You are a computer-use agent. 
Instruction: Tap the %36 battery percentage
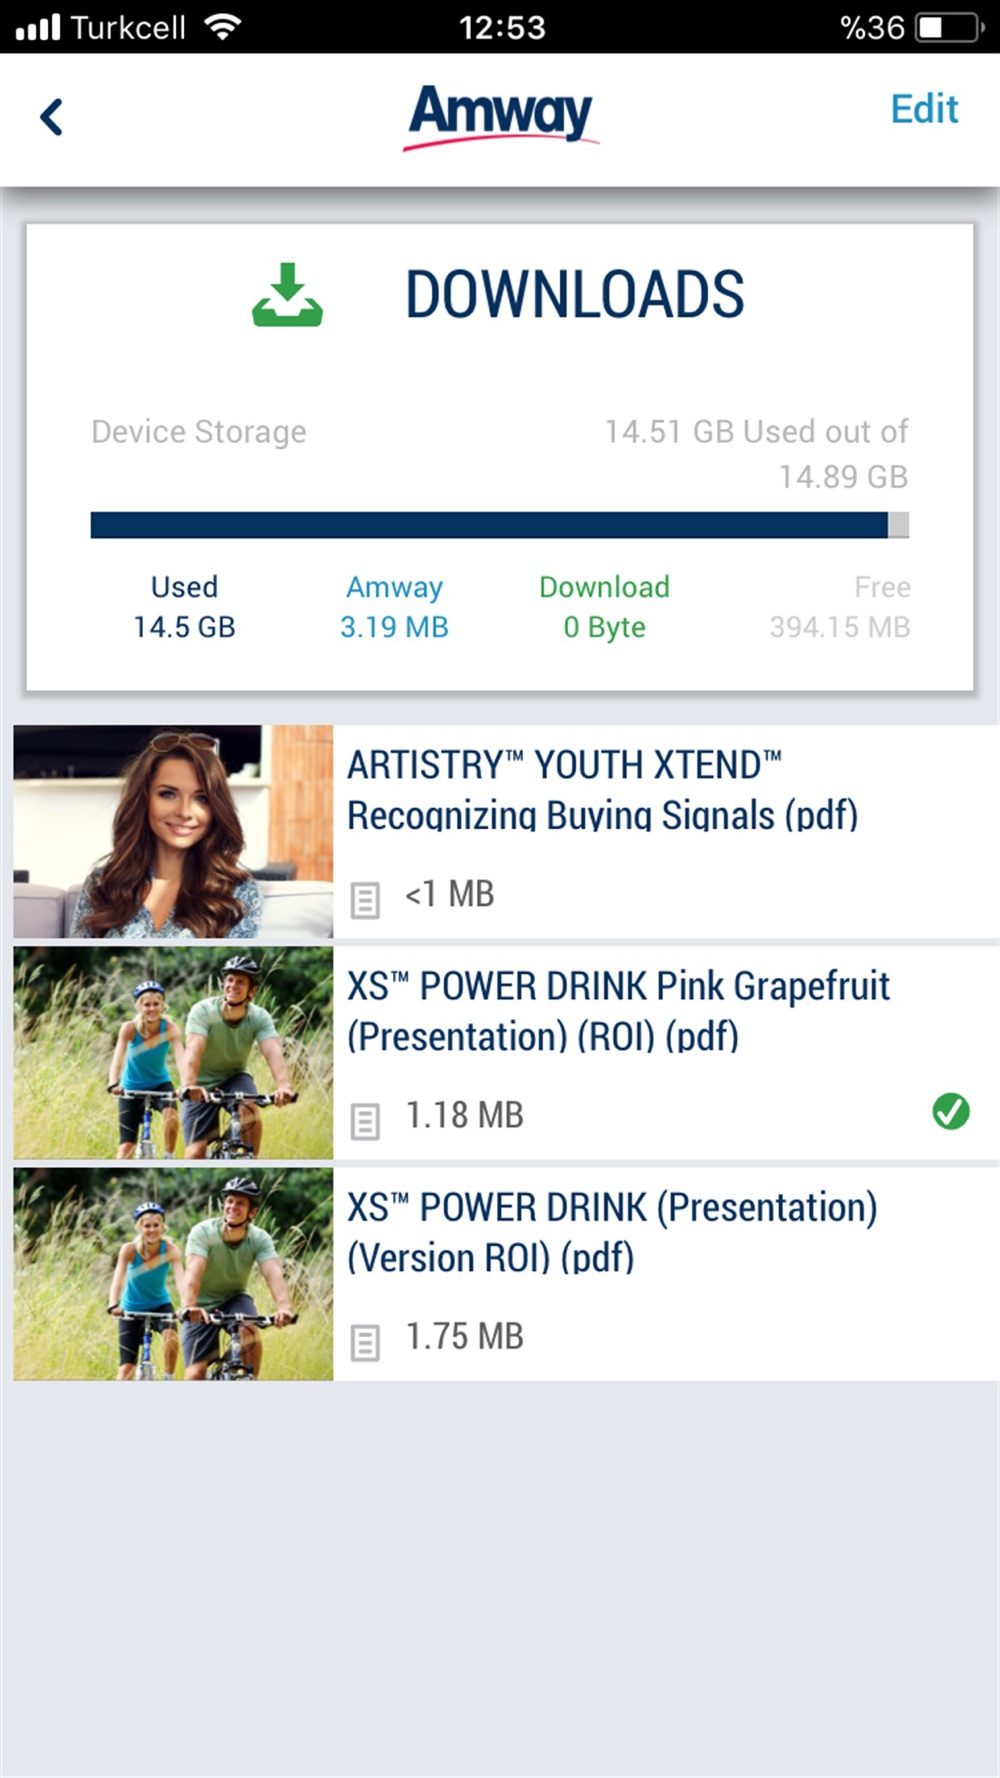[x=872, y=27]
